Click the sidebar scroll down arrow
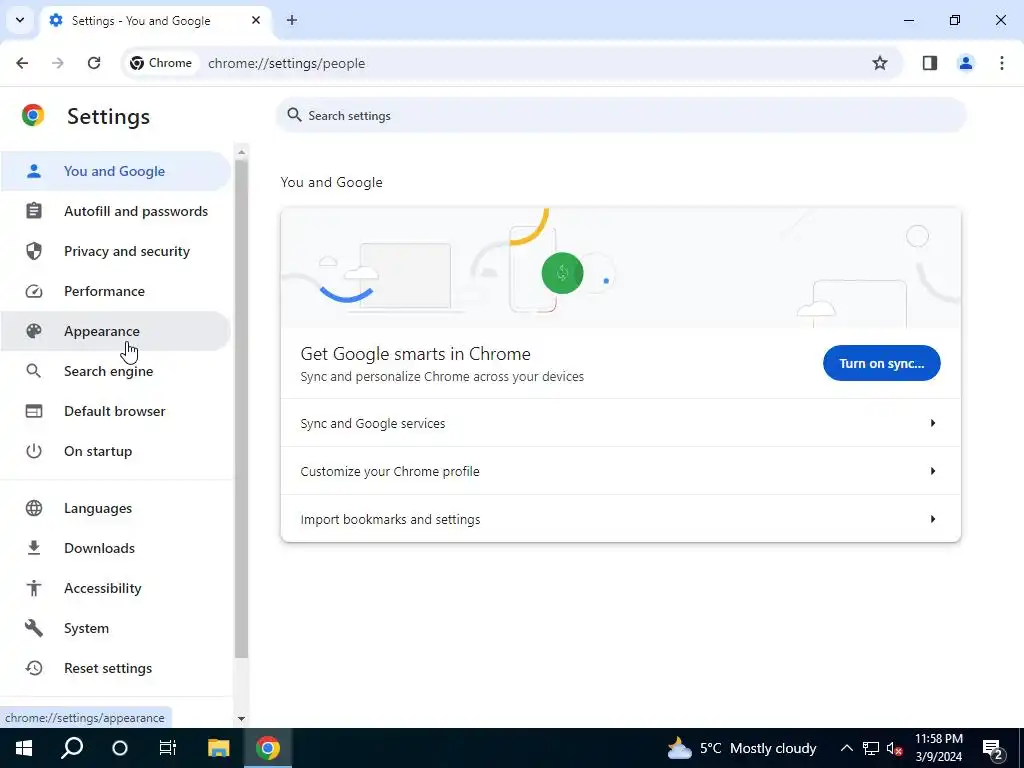 pos(242,718)
